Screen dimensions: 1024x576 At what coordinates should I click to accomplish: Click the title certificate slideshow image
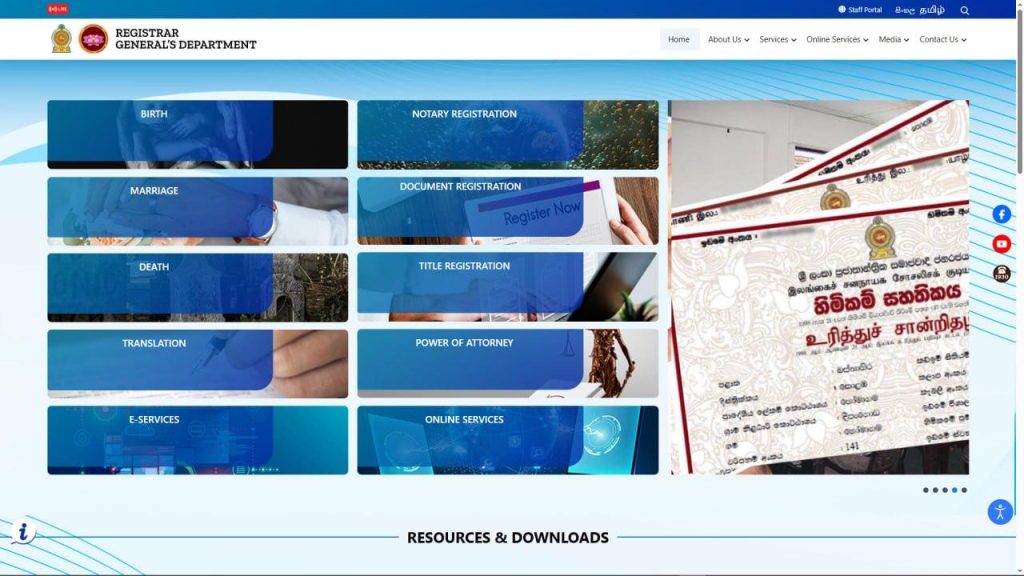pyautogui.click(x=818, y=287)
